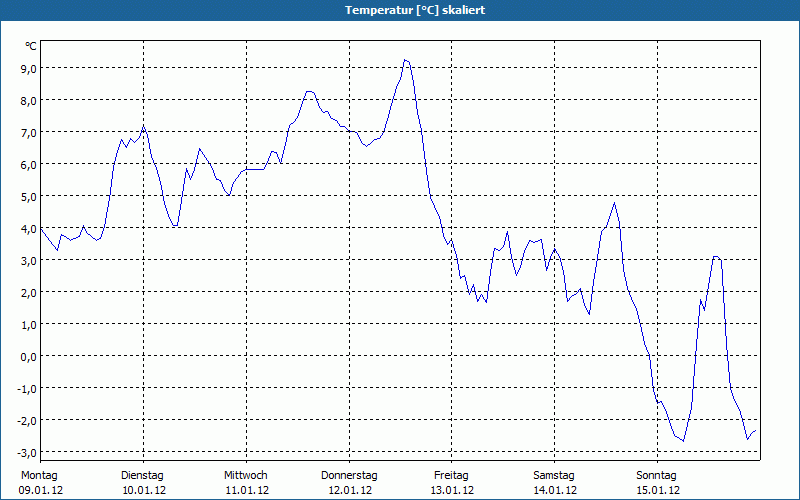Click the °C unit label
Viewport: 800px width, 500px height.
[31, 46]
